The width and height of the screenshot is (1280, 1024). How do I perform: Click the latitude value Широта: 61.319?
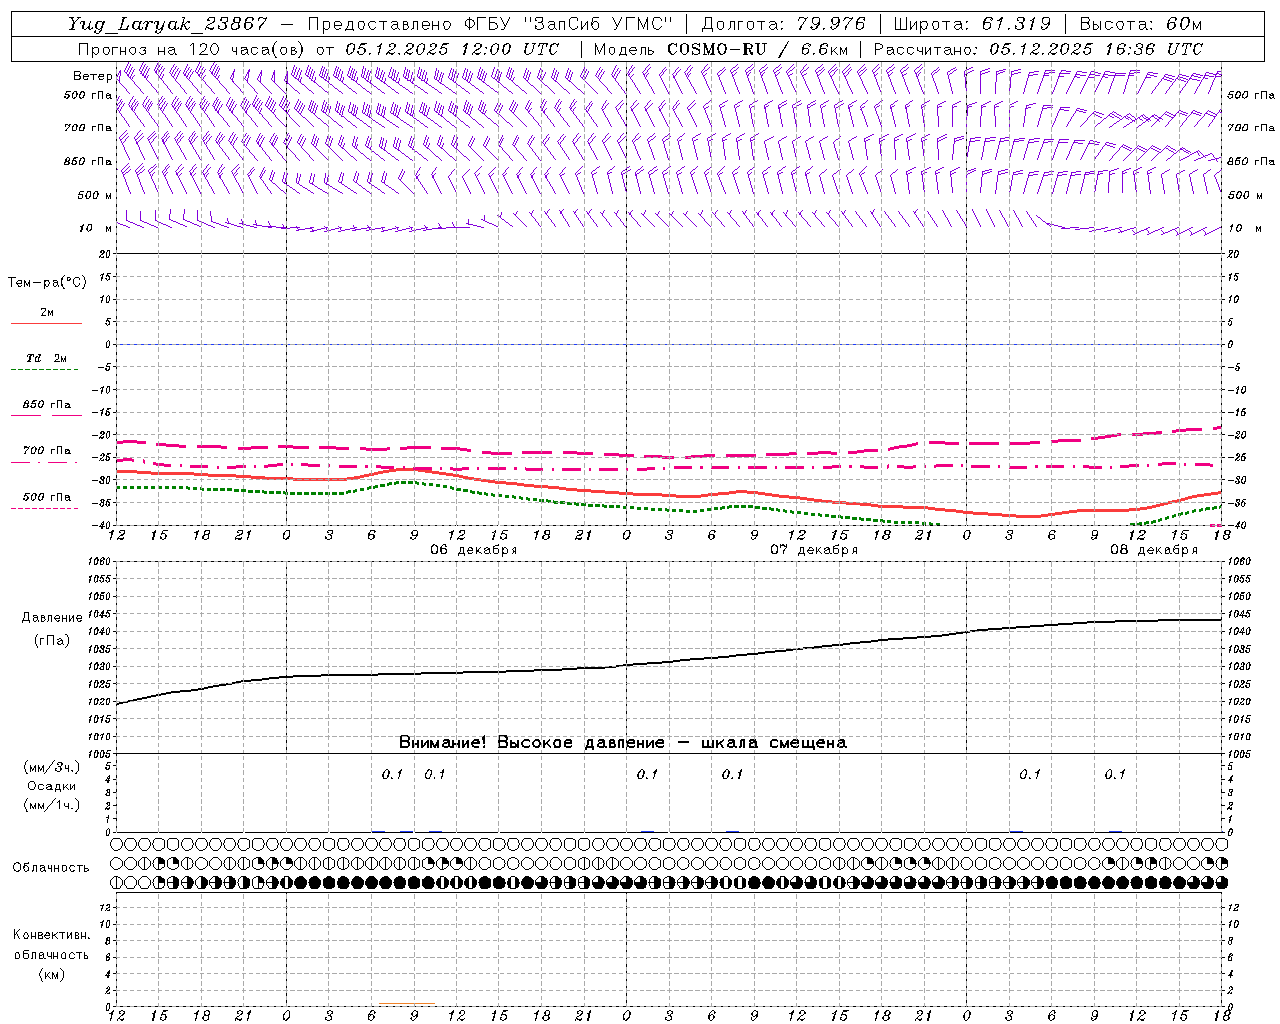(972, 25)
